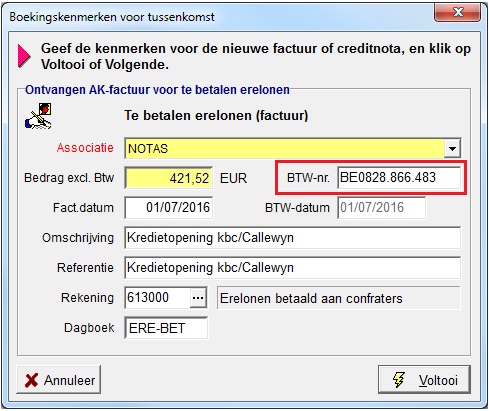
Task: Click the greyed BTW-datum field
Action: click(x=381, y=208)
